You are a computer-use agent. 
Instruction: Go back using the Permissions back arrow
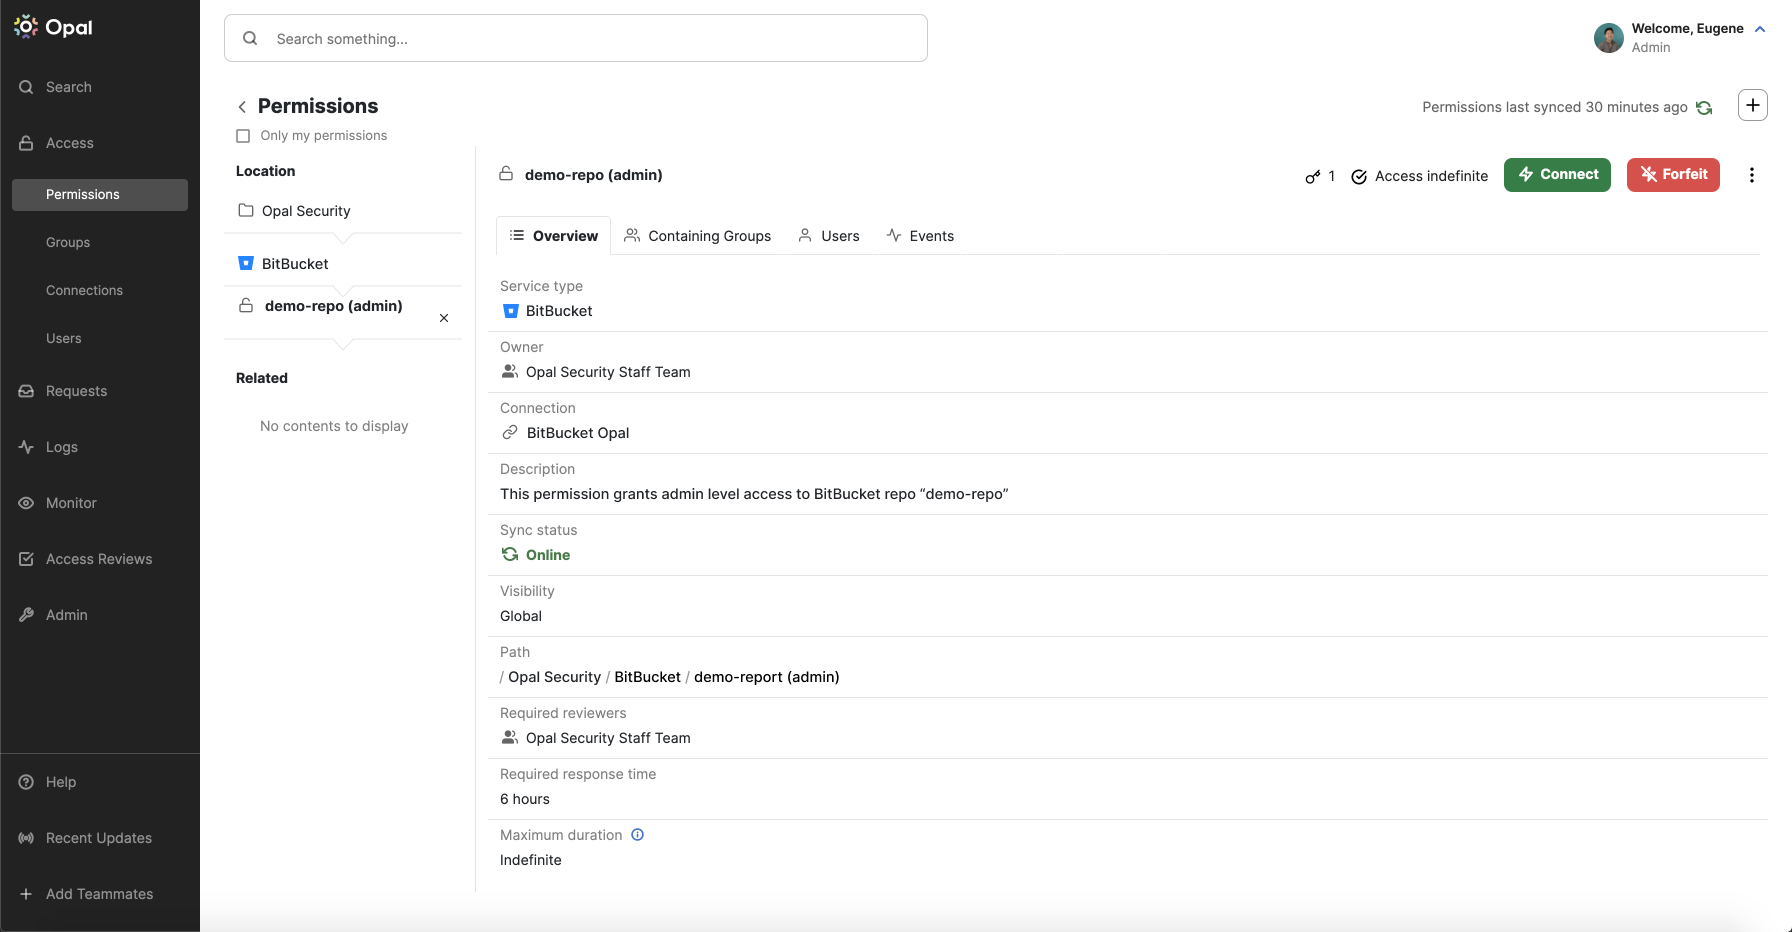(x=242, y=107)
